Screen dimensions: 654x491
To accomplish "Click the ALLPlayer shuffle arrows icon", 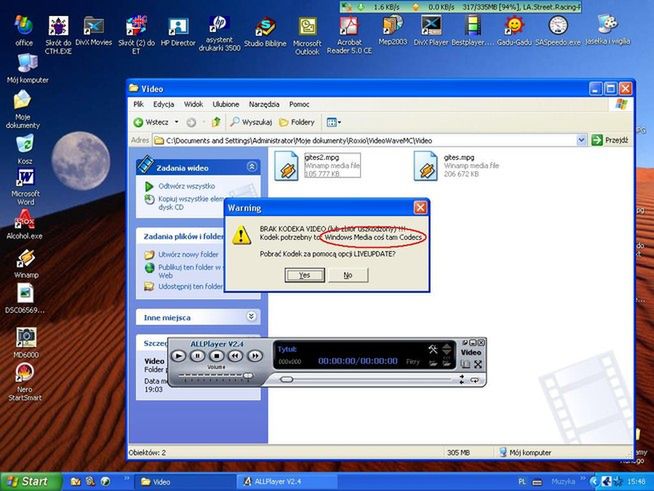I will [461, 379].
